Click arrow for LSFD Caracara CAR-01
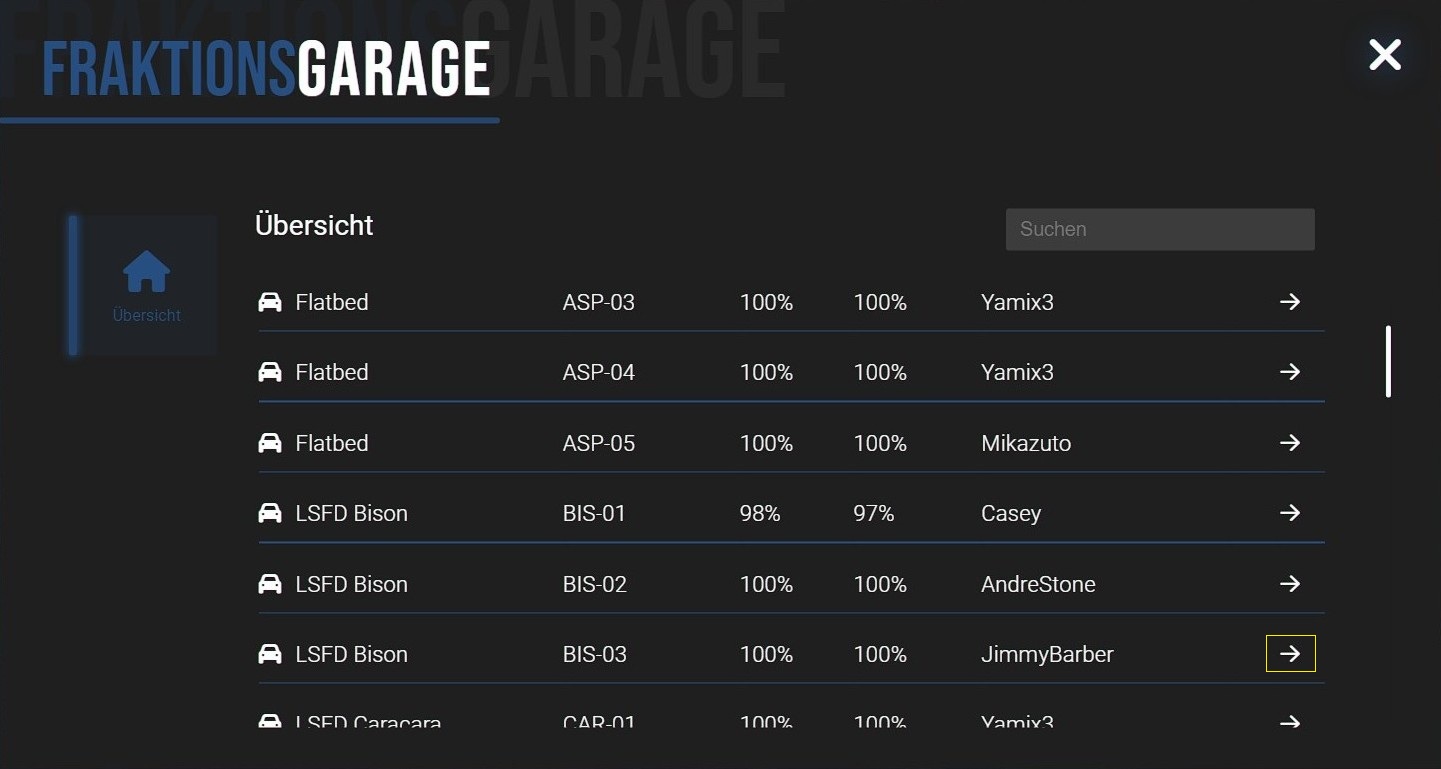1441x769 pixels. pos(1290,721)
